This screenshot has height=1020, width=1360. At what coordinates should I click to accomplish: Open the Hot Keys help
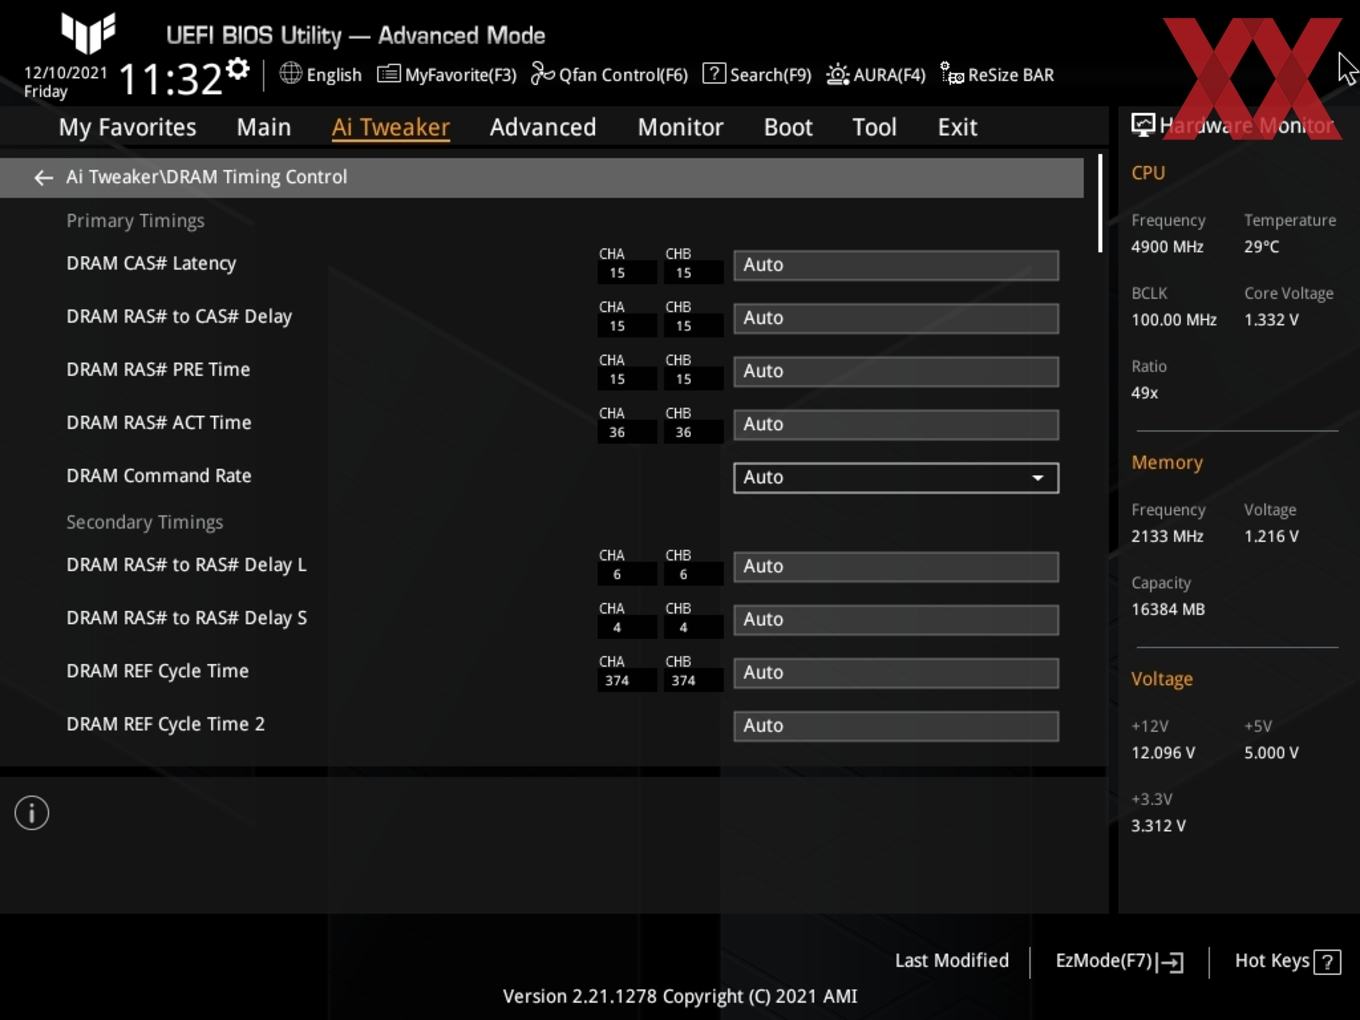pyautogui.click(x=1272, y=960)
